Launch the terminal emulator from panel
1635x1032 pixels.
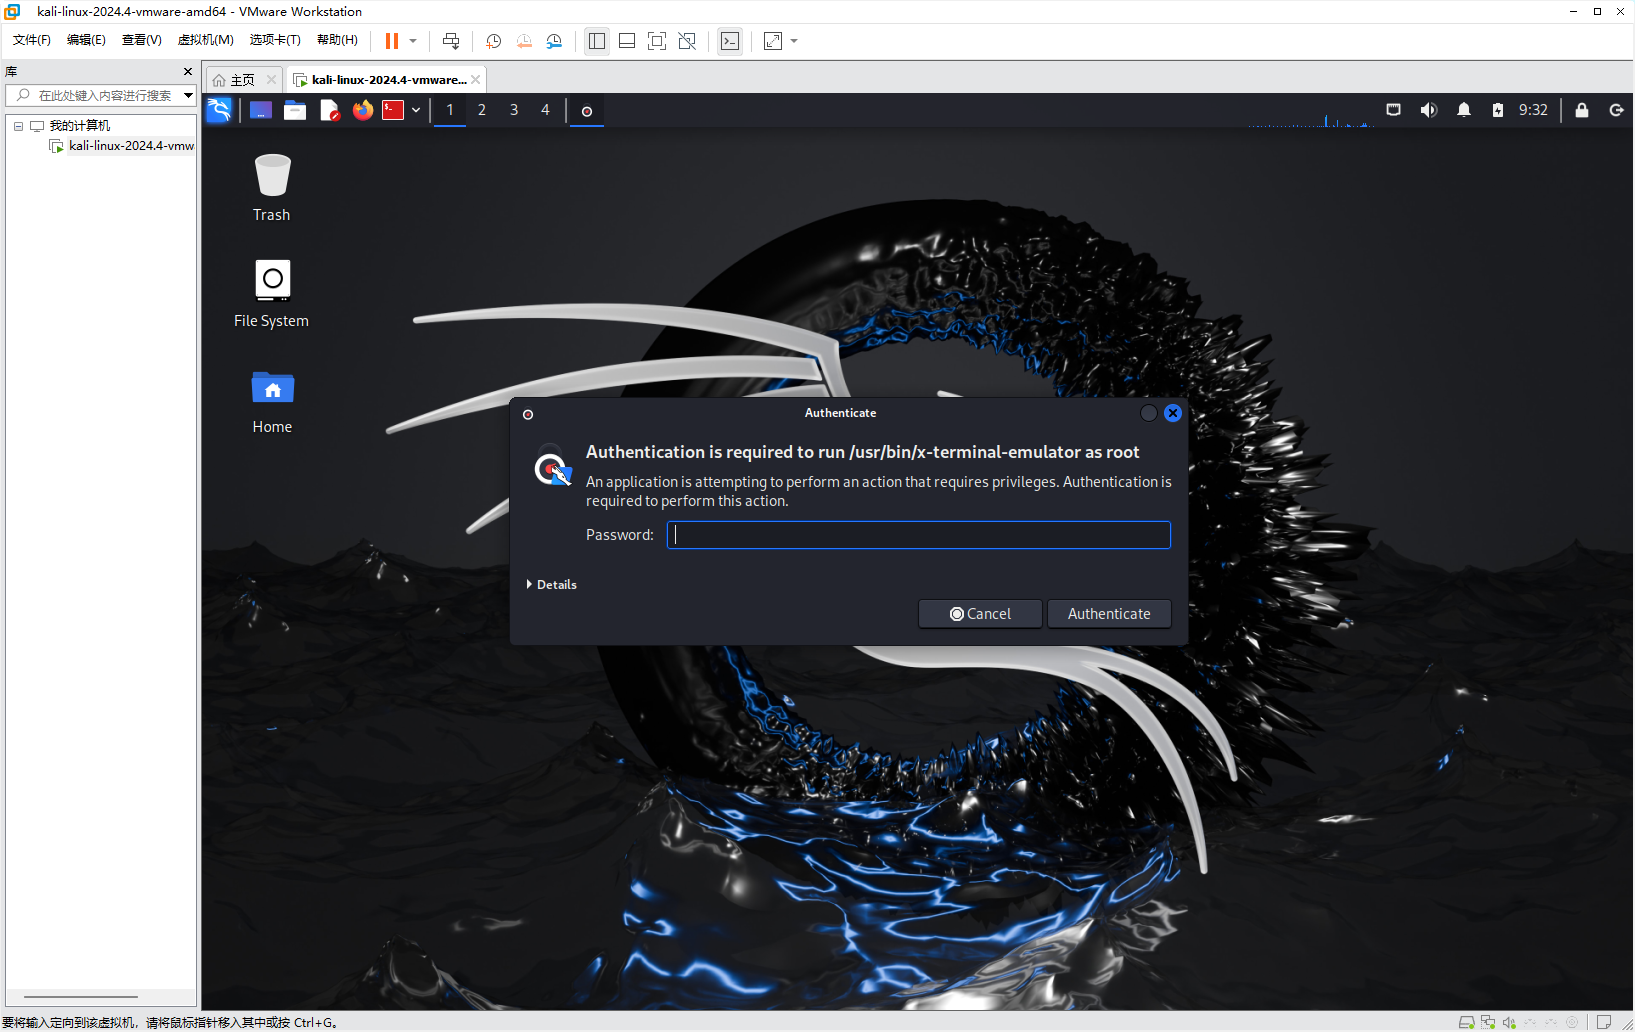(x=393, y=110)
